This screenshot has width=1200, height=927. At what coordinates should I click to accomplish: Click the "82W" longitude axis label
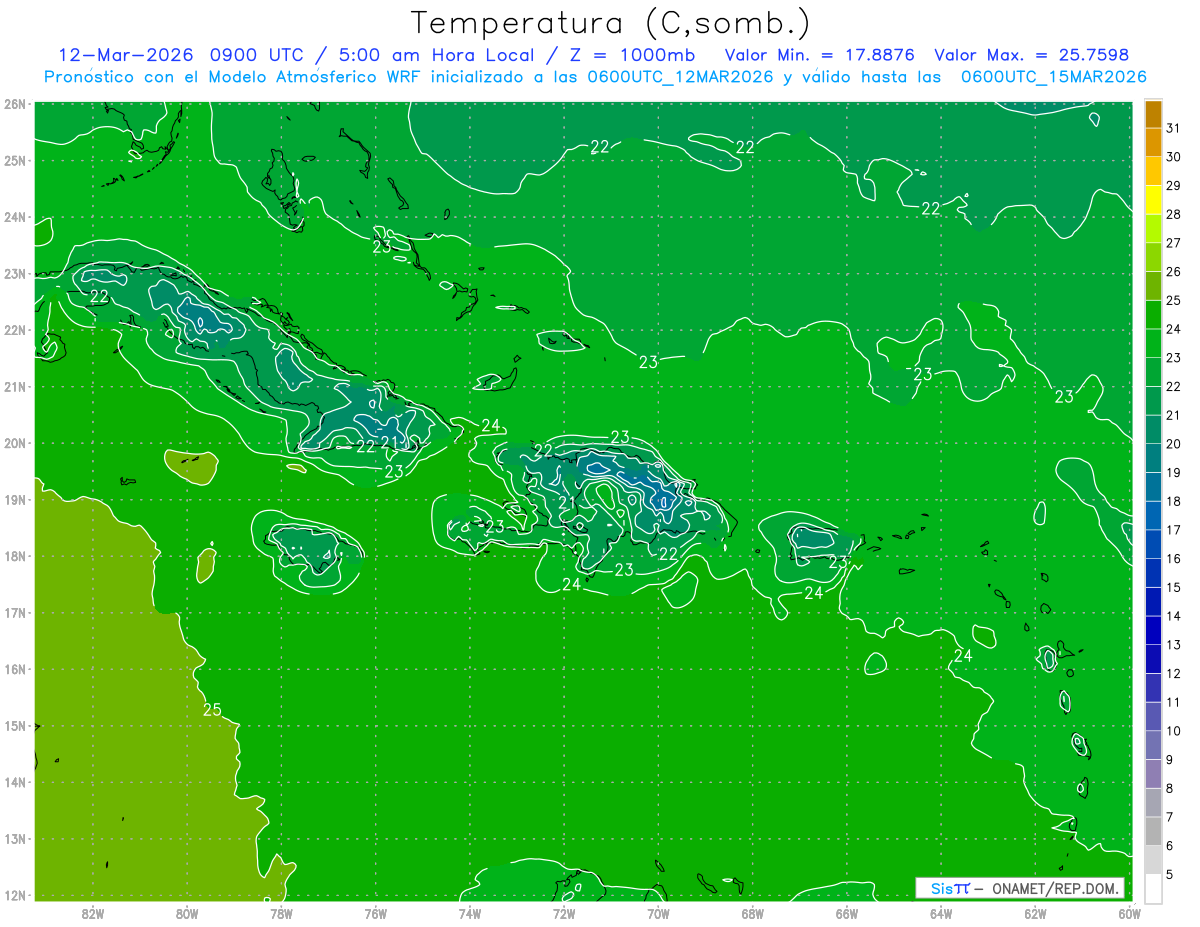93,913
